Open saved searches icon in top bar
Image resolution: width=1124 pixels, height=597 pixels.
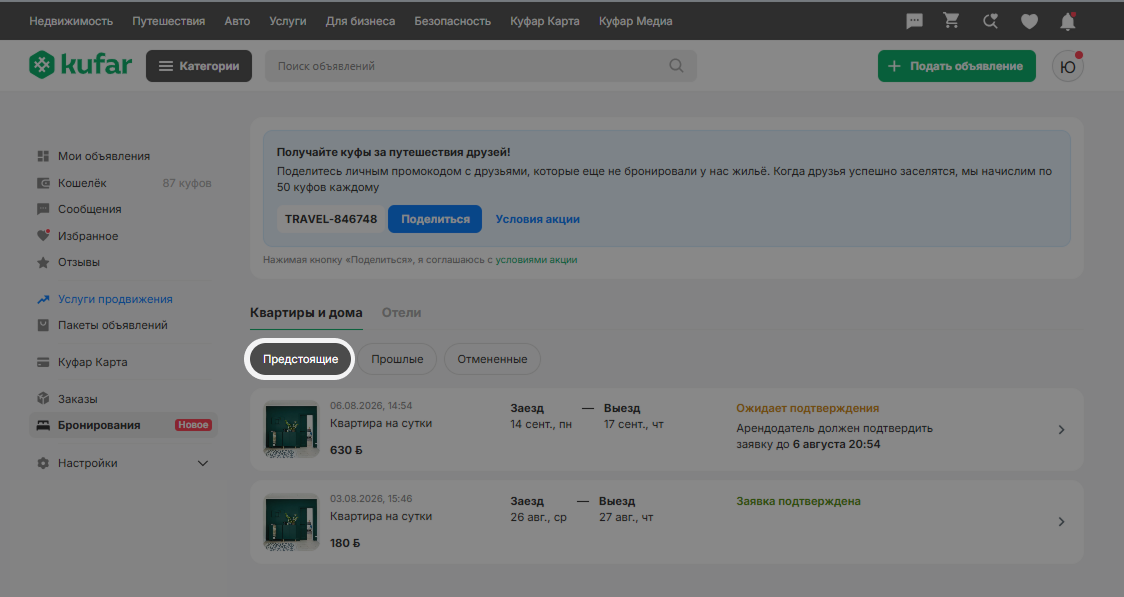click(x=990, y=22)
